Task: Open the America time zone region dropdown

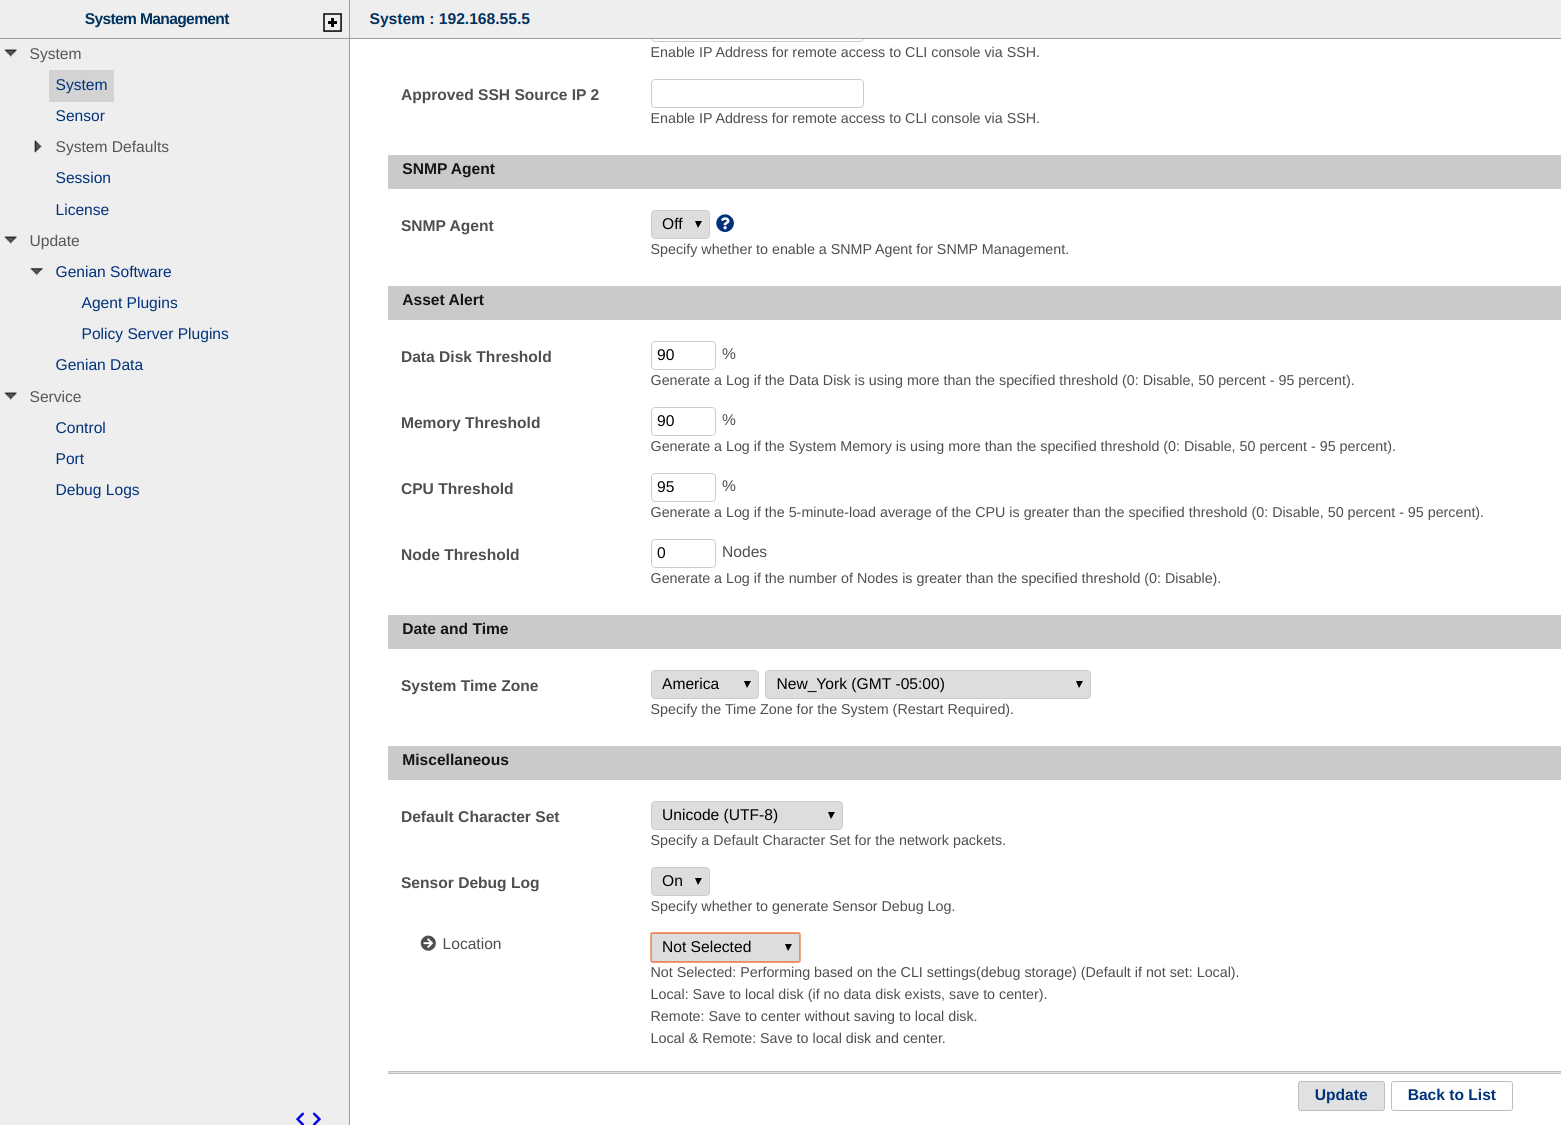Action: [704, 684]
